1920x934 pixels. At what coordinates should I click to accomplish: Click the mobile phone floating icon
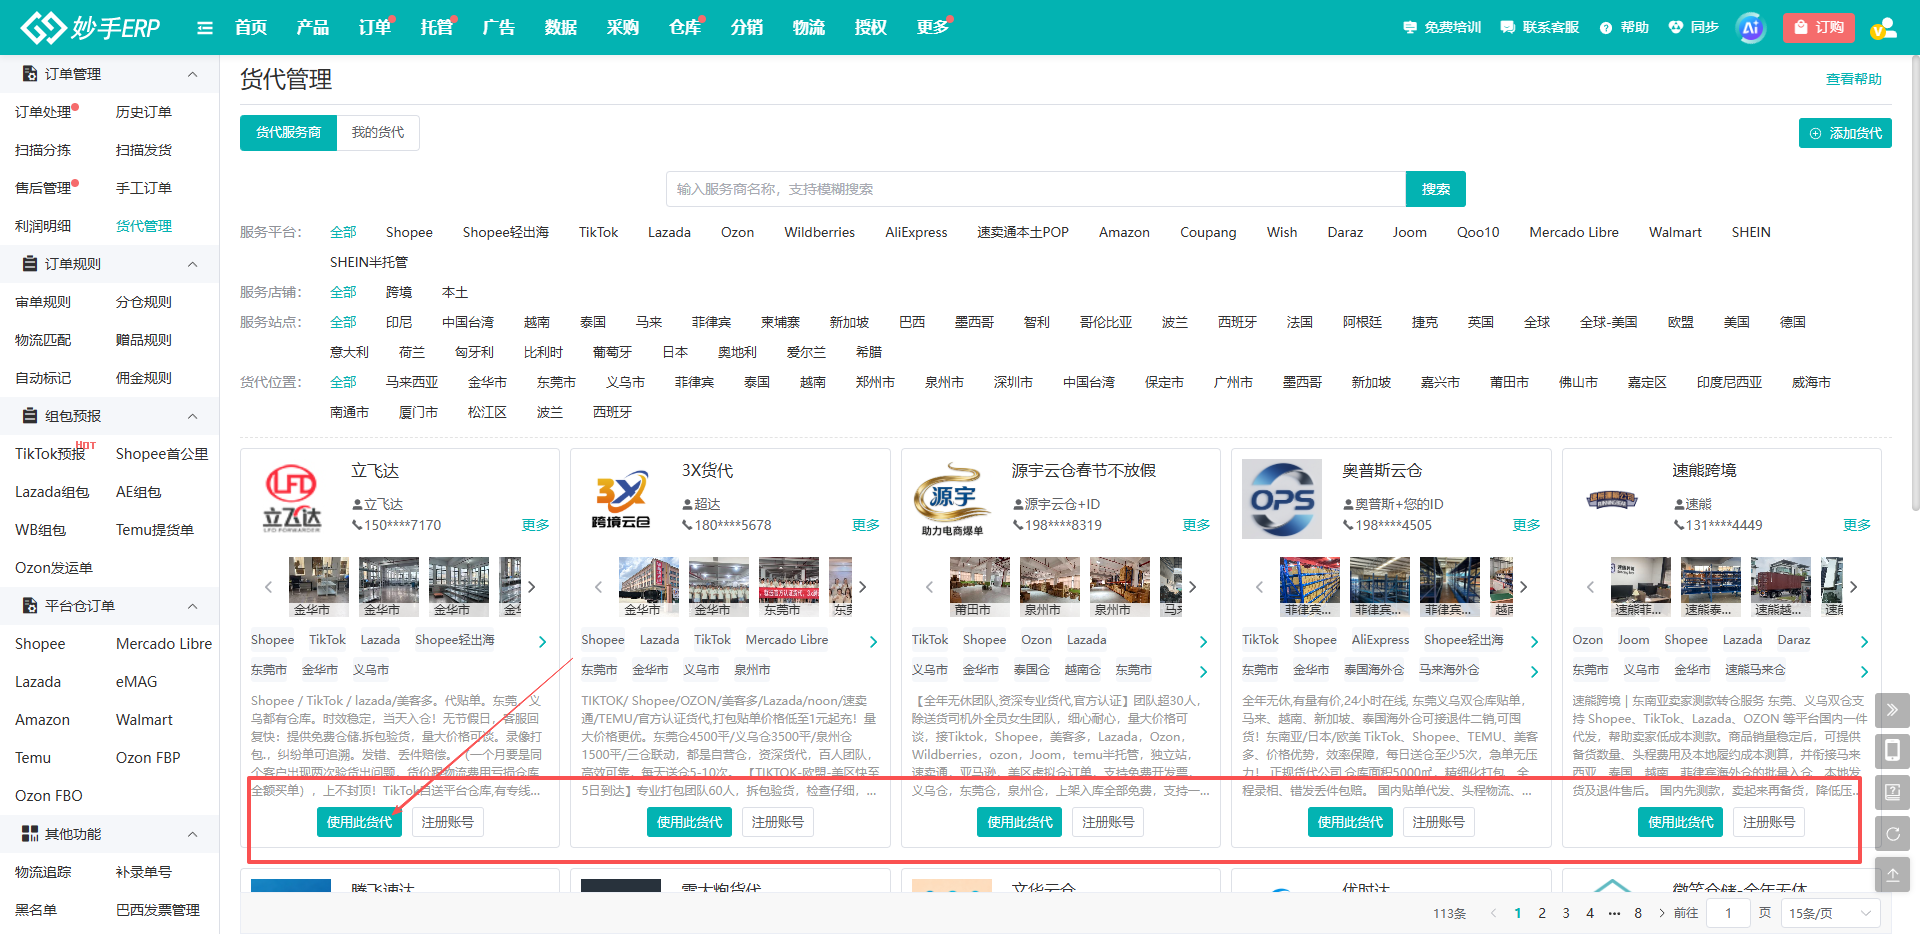point(1892,751)
